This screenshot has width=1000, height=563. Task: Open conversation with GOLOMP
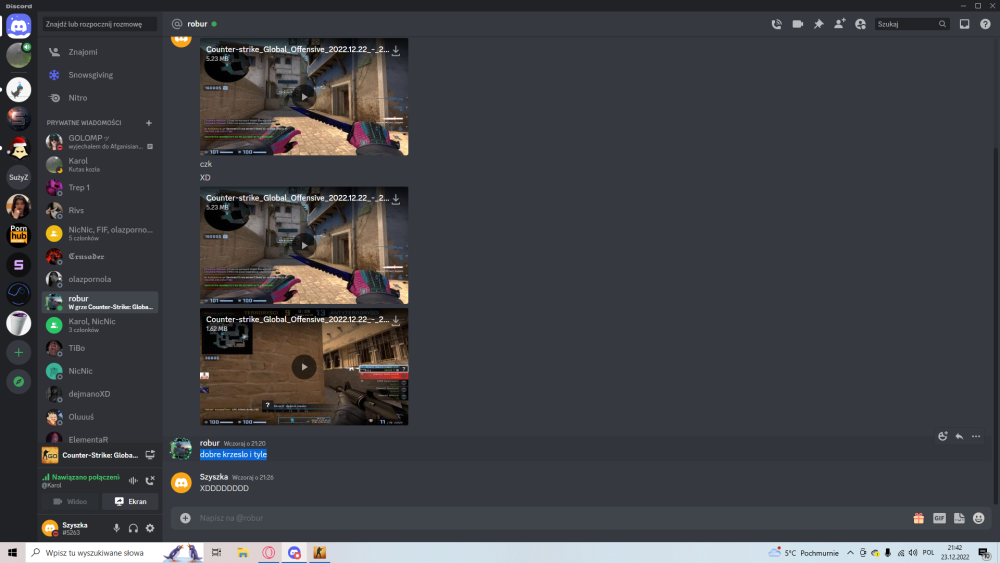pos(100,142)
